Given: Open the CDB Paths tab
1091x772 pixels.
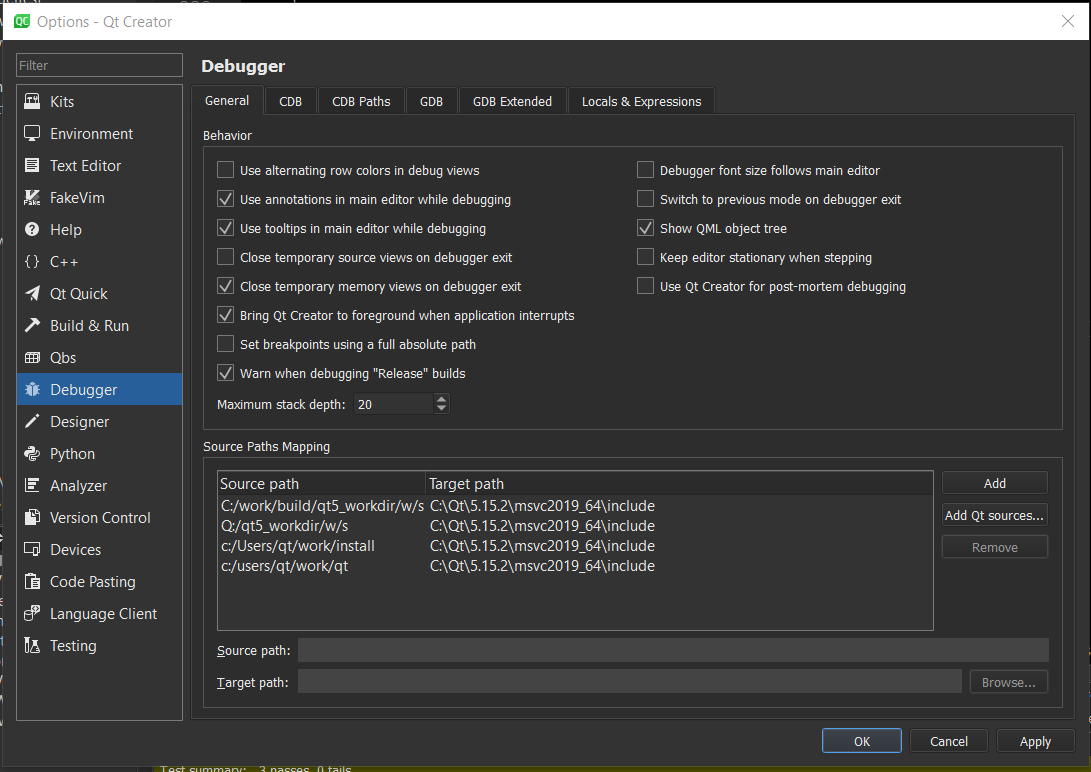Looking at the screenshot, I should click(361, 102).
